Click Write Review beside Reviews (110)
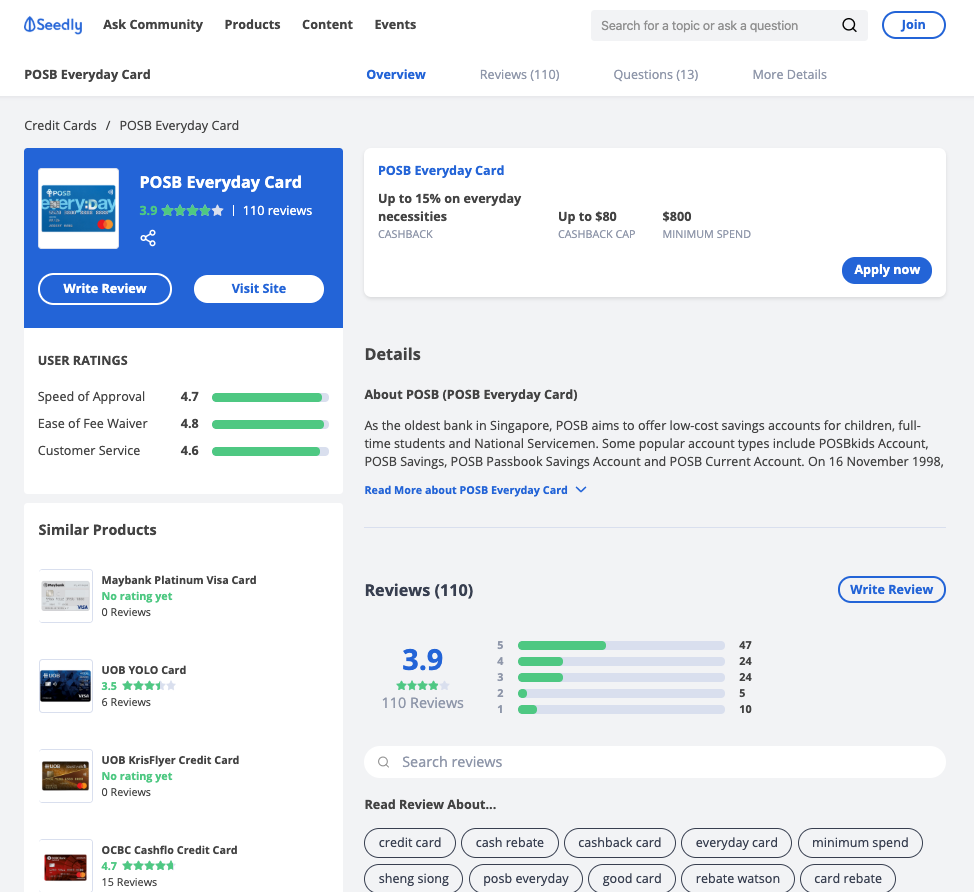This screenshot has height=892, width=974. 891,589
